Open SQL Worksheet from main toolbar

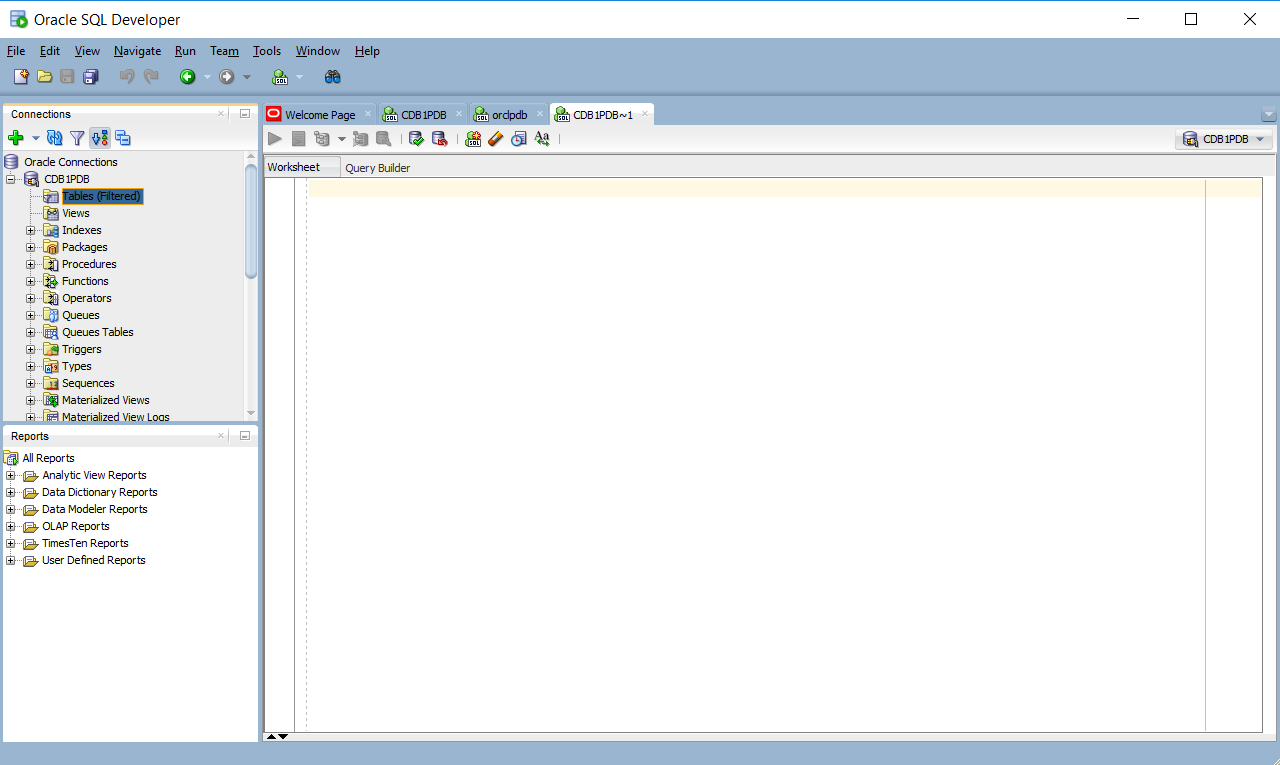click(280, 77)
